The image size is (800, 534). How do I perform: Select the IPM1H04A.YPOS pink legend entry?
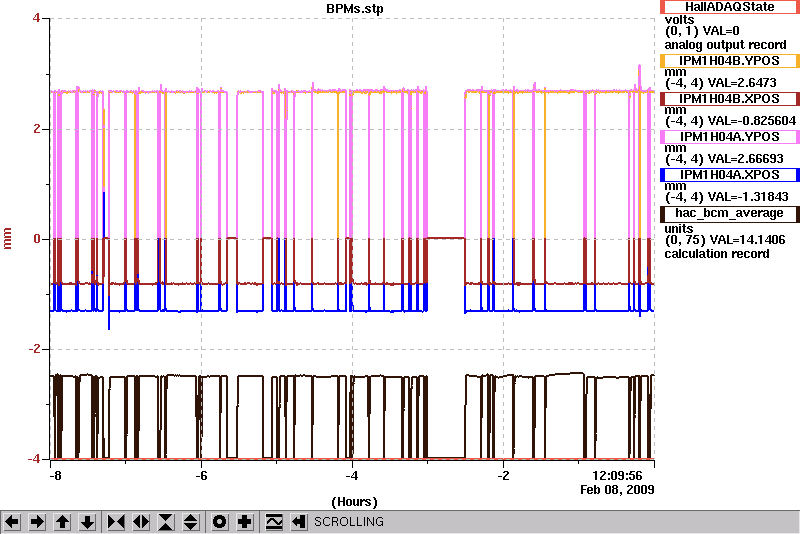coord(730,137)
